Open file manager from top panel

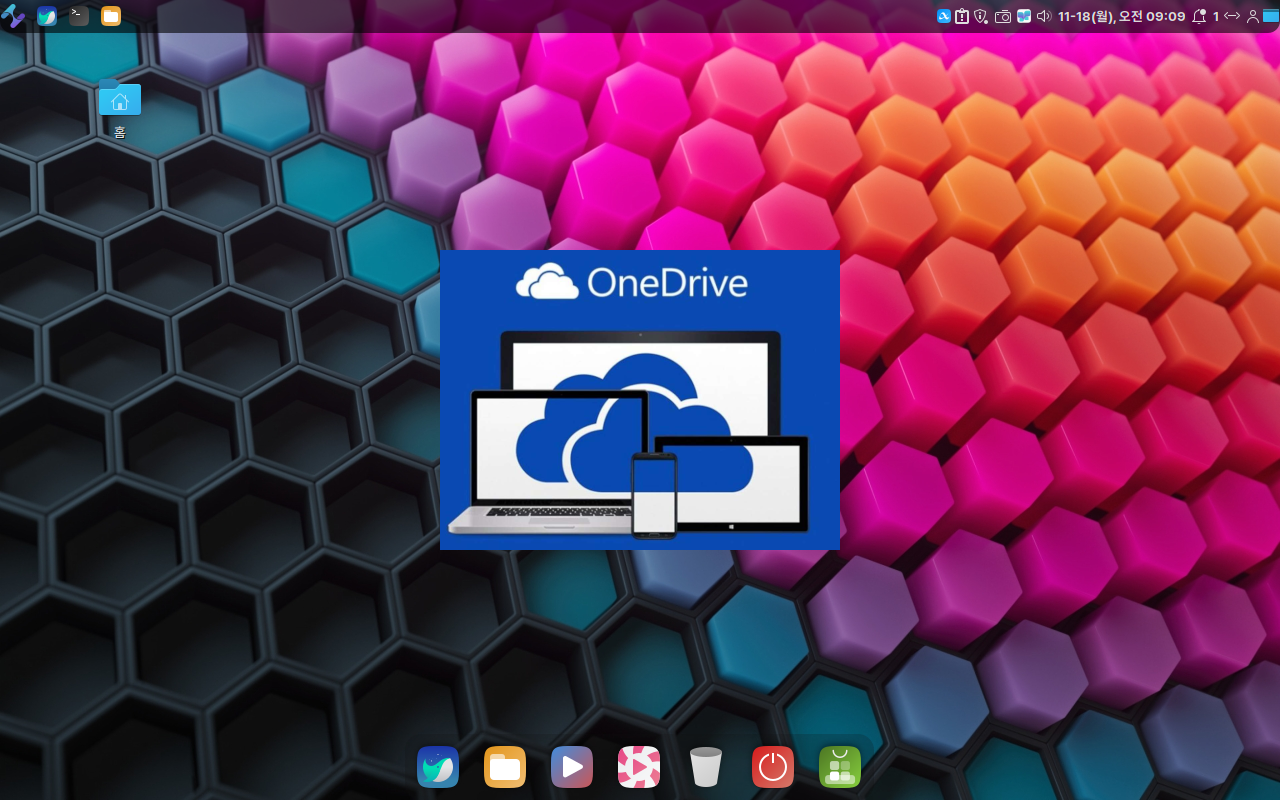[111, 16]
